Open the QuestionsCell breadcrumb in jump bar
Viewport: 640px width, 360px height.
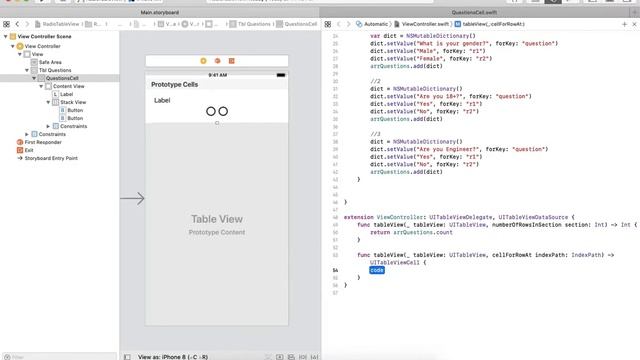pos(297,24)
